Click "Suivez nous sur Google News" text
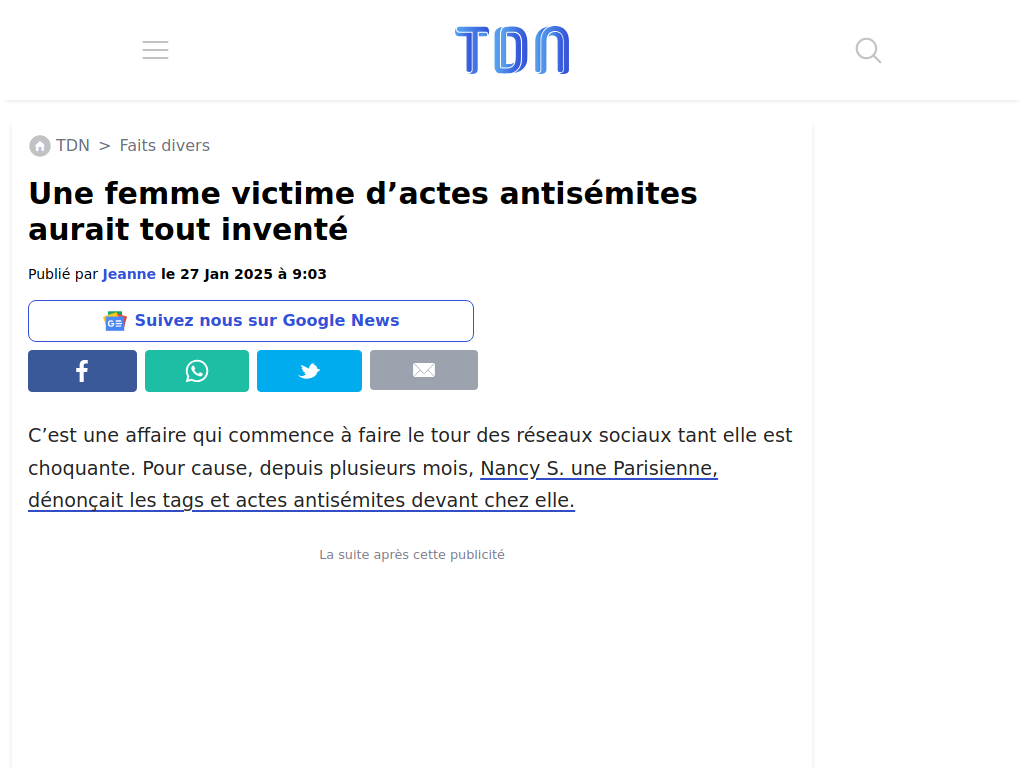 (x=267, y=321)
